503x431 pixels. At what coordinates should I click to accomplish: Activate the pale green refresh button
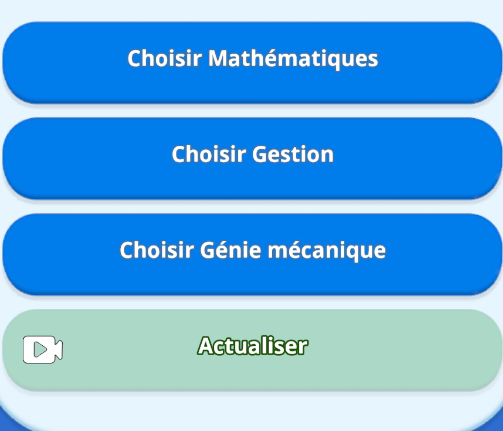pyautogui.click(x=252, y=350)
